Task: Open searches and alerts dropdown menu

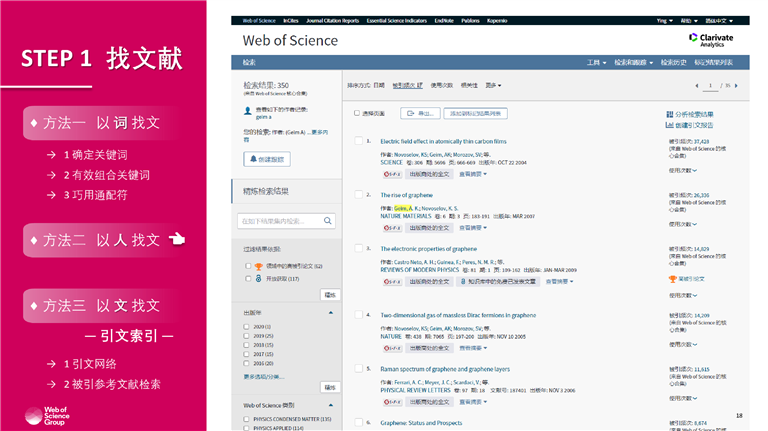Action: [x=634, y=62]
